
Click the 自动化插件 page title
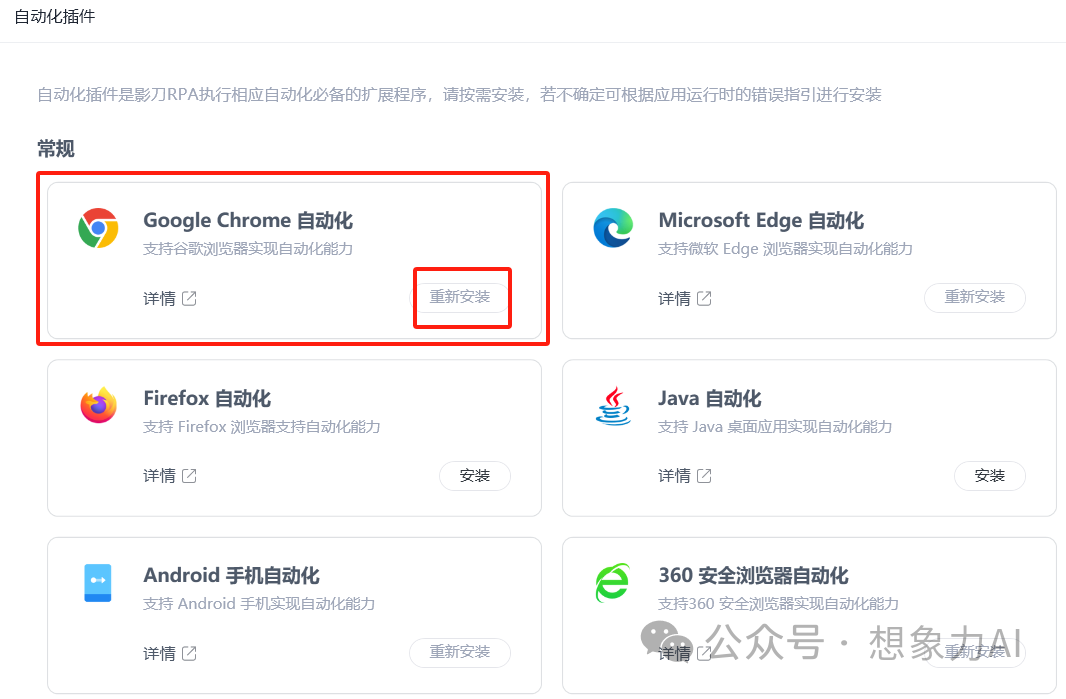coord(54,16)
